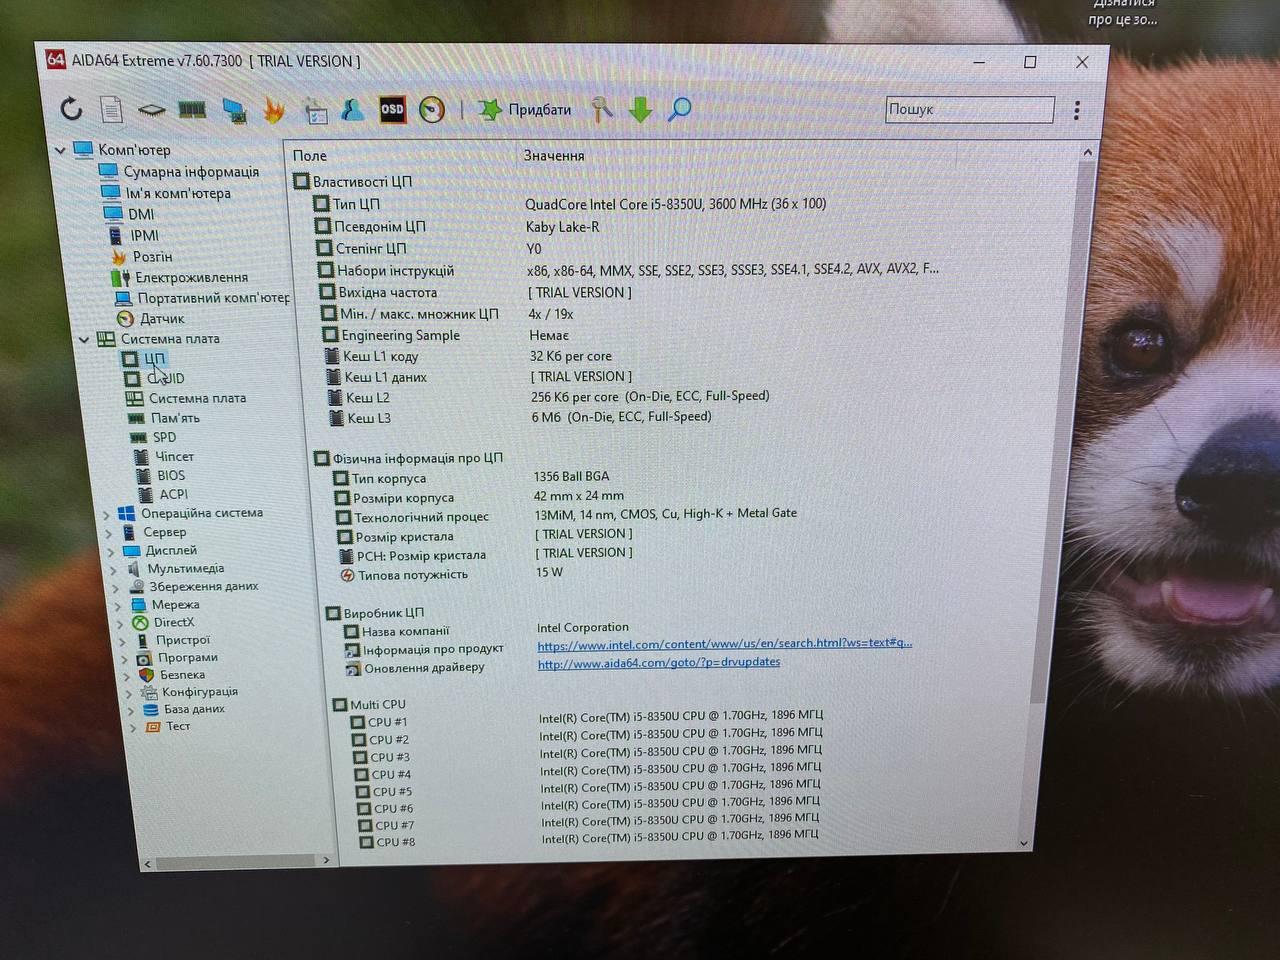
Task: Open the OSD panel icon
Action: (x=392, y=109)
